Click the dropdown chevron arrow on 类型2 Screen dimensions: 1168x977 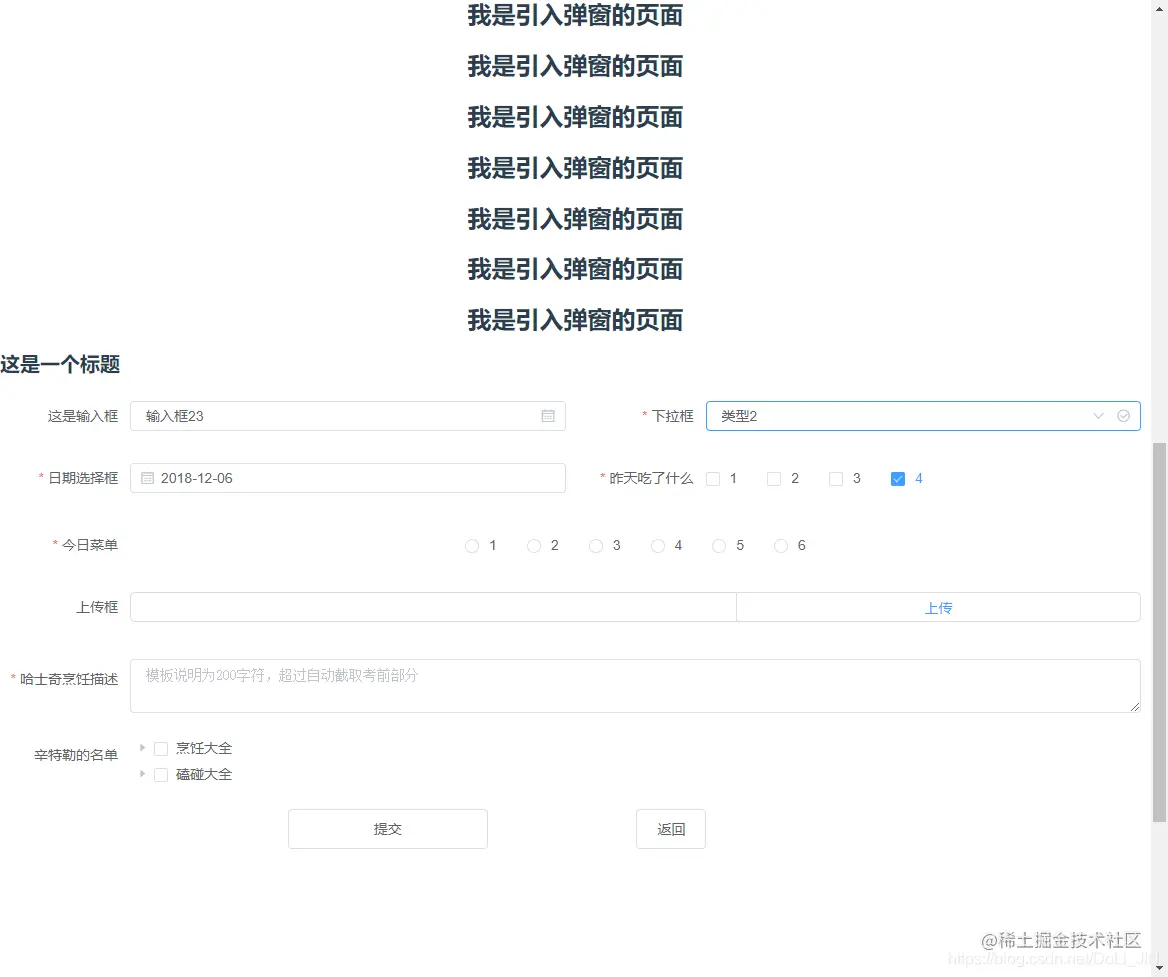(1098, 416)
